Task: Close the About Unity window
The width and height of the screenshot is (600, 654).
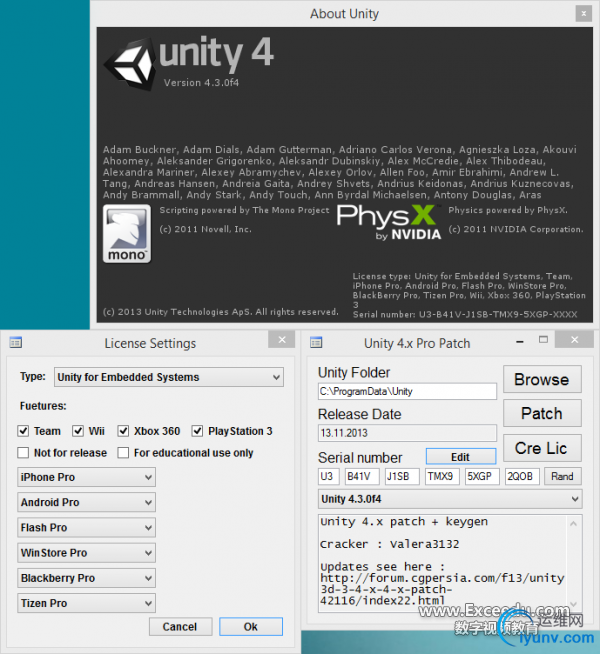Action: click(584, 13)
